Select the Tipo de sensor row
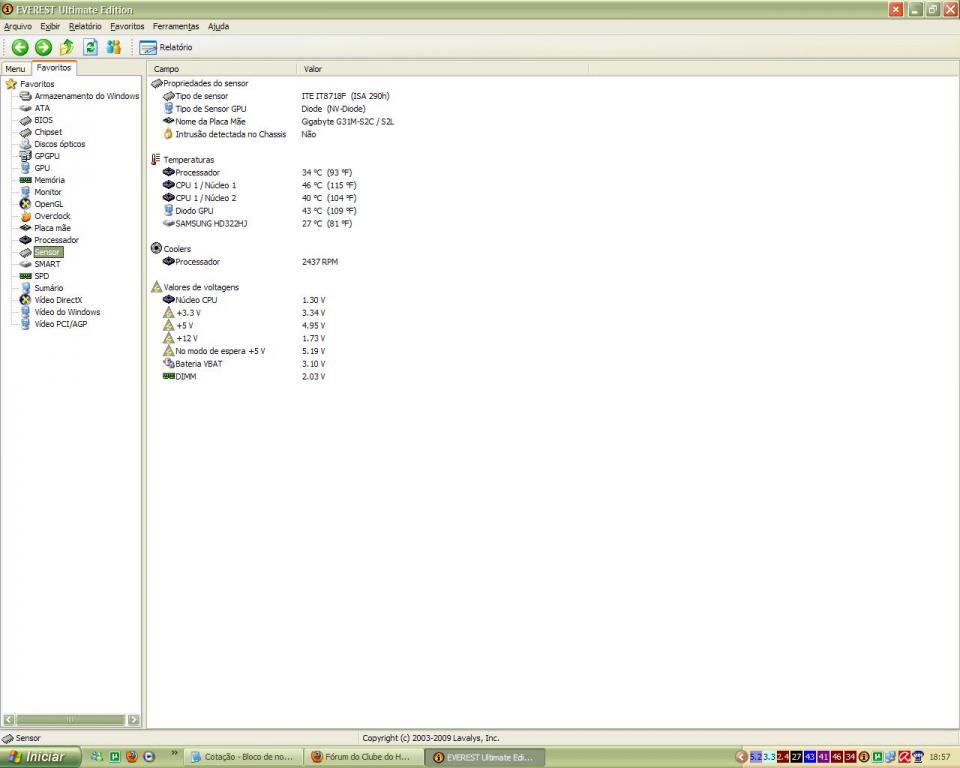Screen dimensions: 960x768 tap(276, 96)
